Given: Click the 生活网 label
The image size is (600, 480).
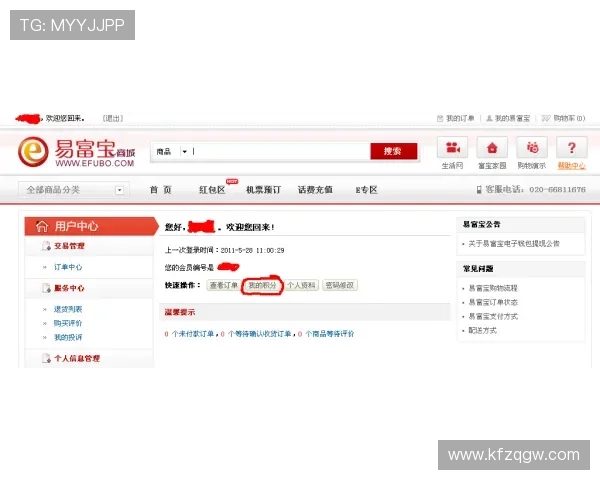Looking at the screenshot, I should click(452, 165).
